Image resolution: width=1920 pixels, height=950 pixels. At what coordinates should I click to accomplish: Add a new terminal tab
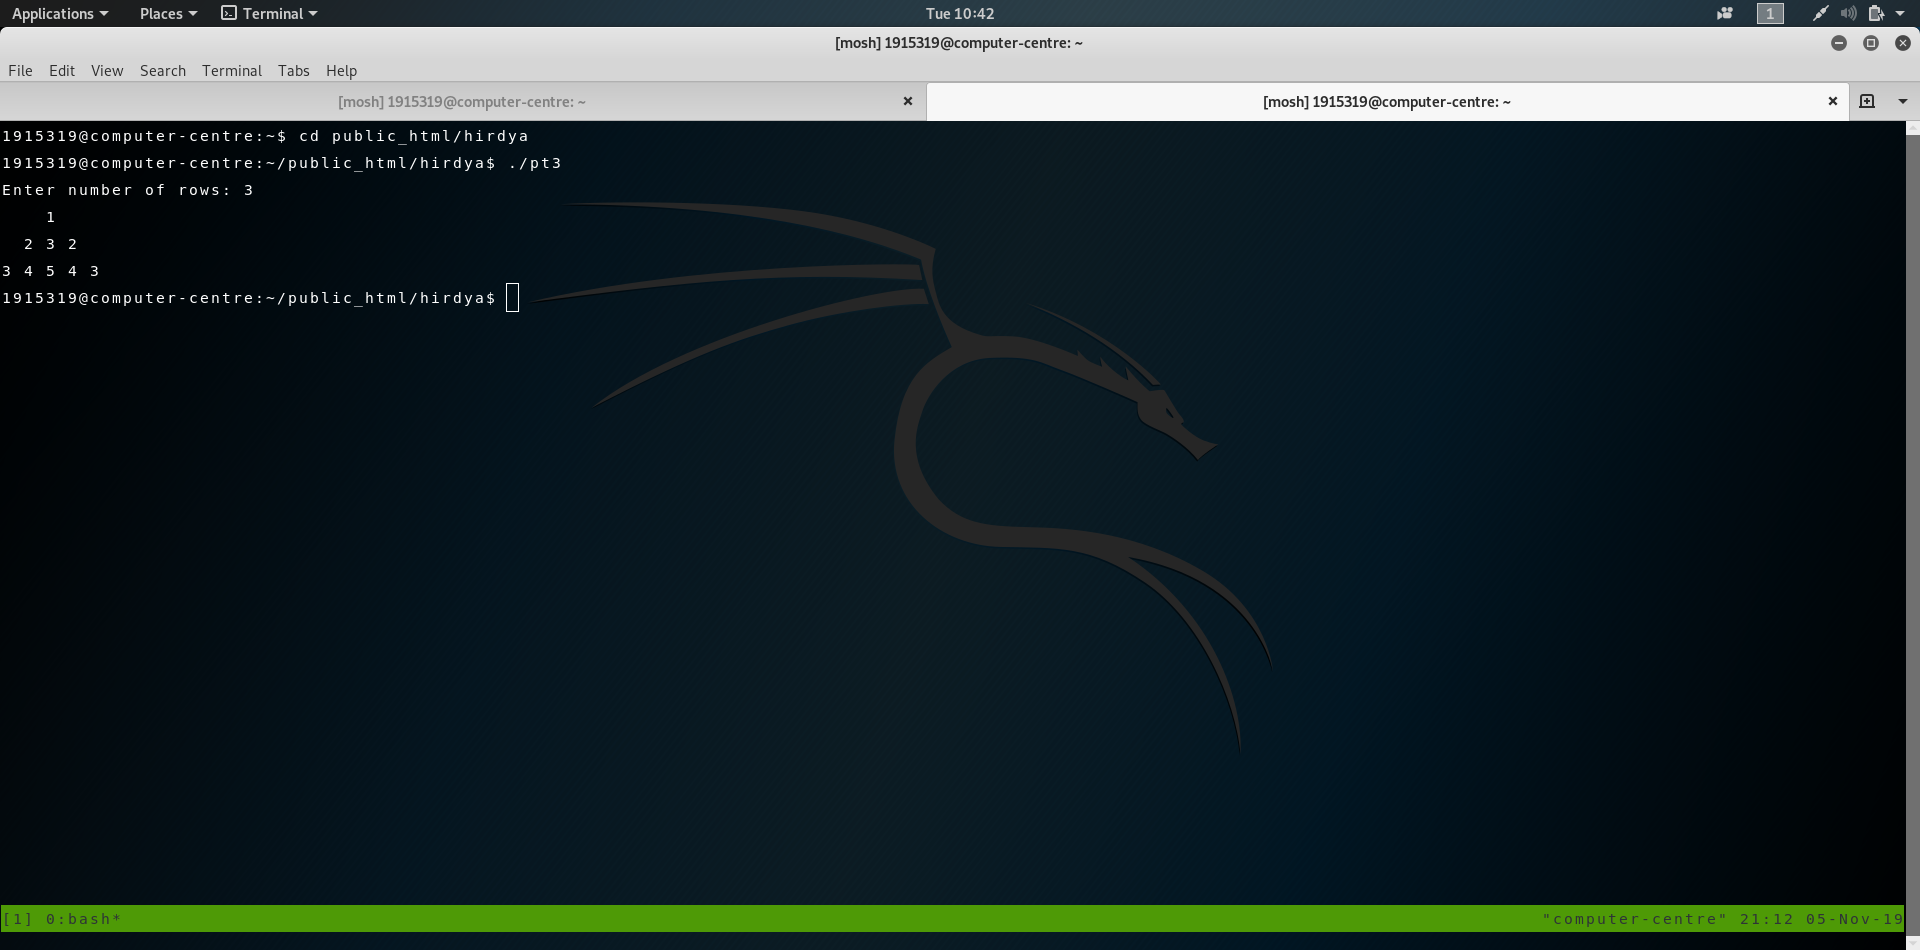(1867, 101)
